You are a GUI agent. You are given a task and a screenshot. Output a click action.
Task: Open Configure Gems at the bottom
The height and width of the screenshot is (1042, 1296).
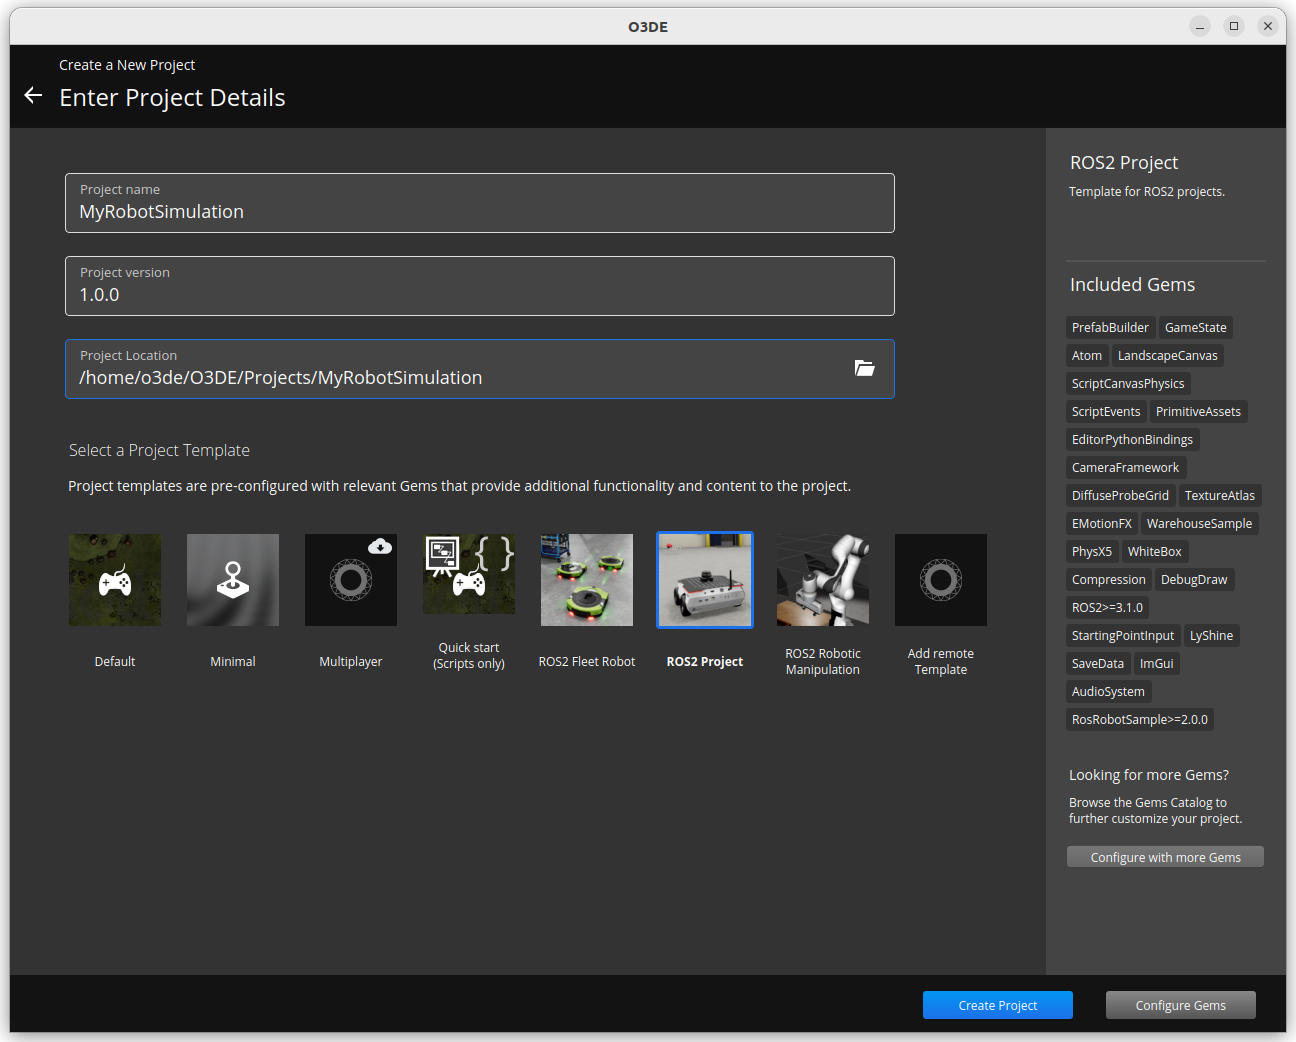tap(1181, 1005)
